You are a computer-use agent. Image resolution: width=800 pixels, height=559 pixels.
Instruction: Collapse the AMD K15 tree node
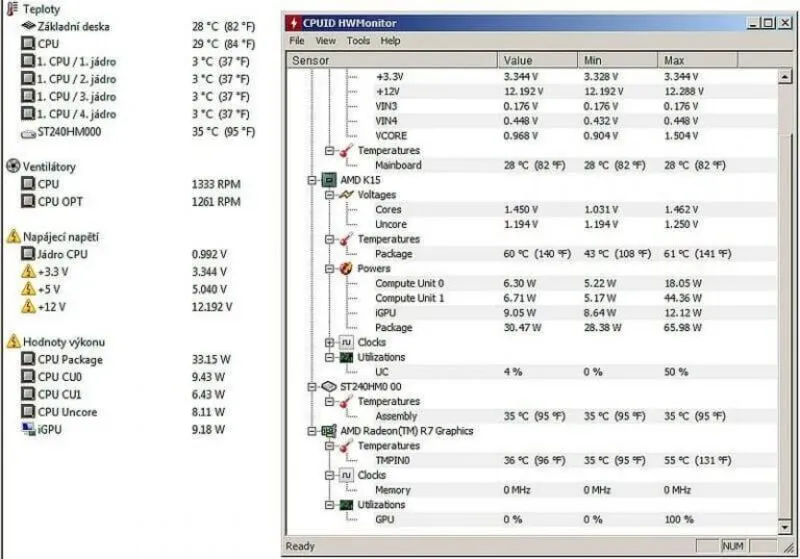(312, 180)
